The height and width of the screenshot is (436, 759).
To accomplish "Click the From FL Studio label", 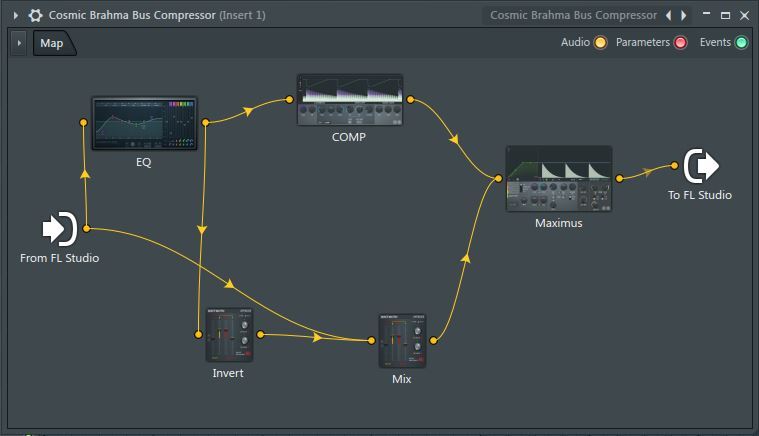I will 60,258.
